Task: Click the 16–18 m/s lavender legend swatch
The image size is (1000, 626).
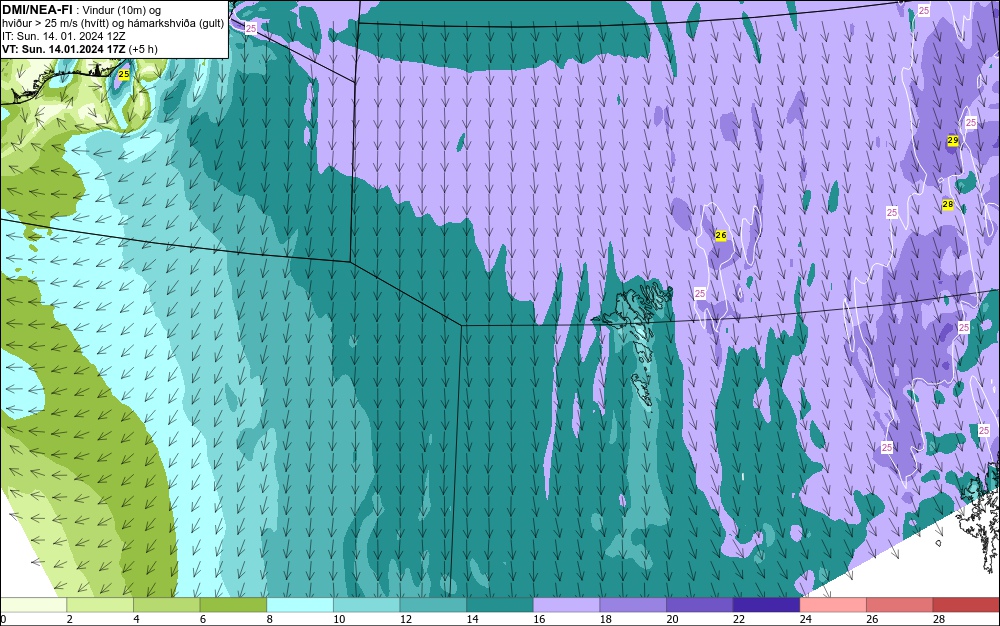Action: pyautogui.click(x=566, y=605)
